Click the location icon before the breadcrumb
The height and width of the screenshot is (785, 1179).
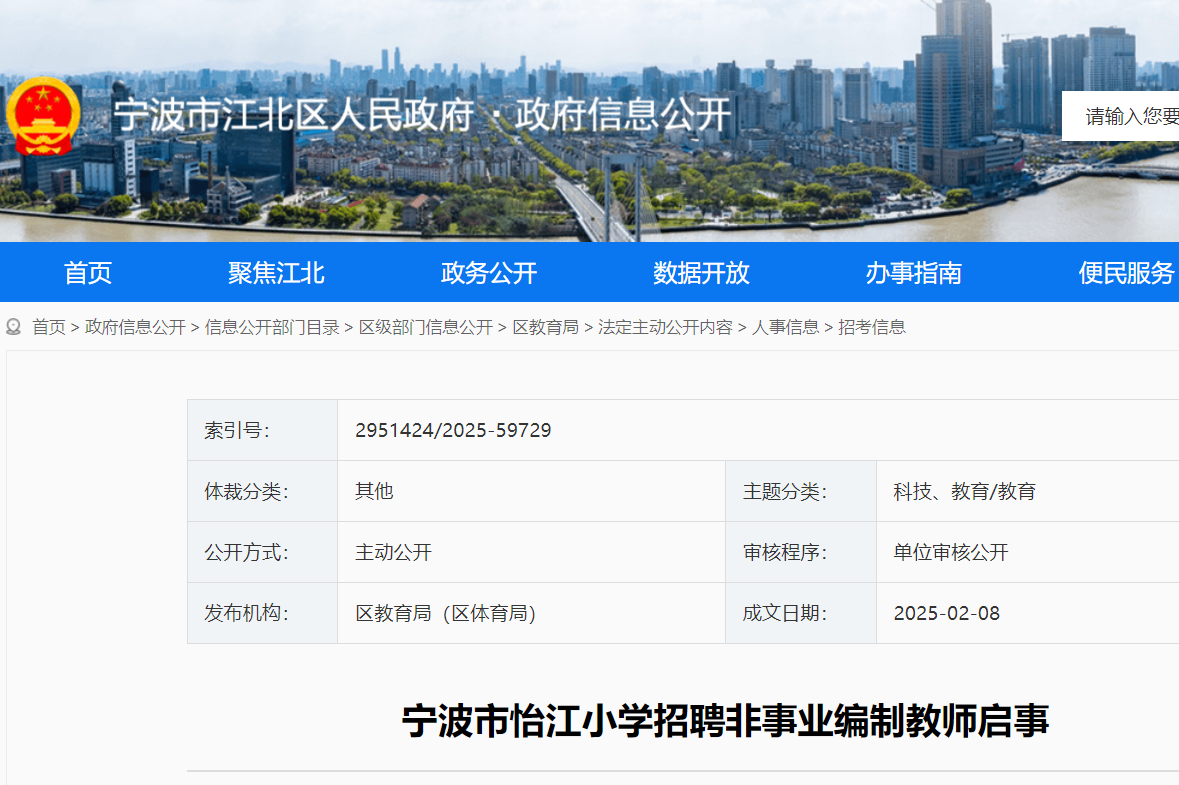coord(14,327)
